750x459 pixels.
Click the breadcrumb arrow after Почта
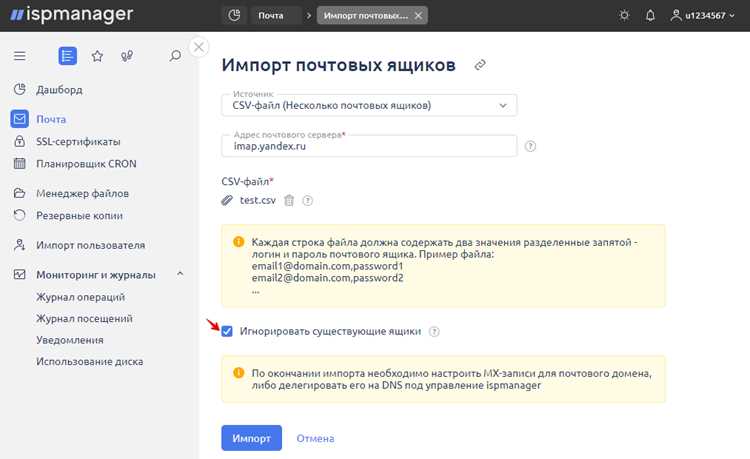click(309, 15)
